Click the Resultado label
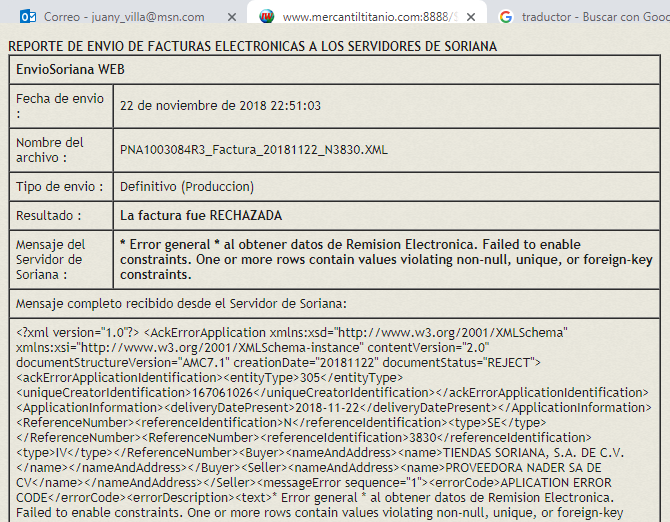 point(48,216)
